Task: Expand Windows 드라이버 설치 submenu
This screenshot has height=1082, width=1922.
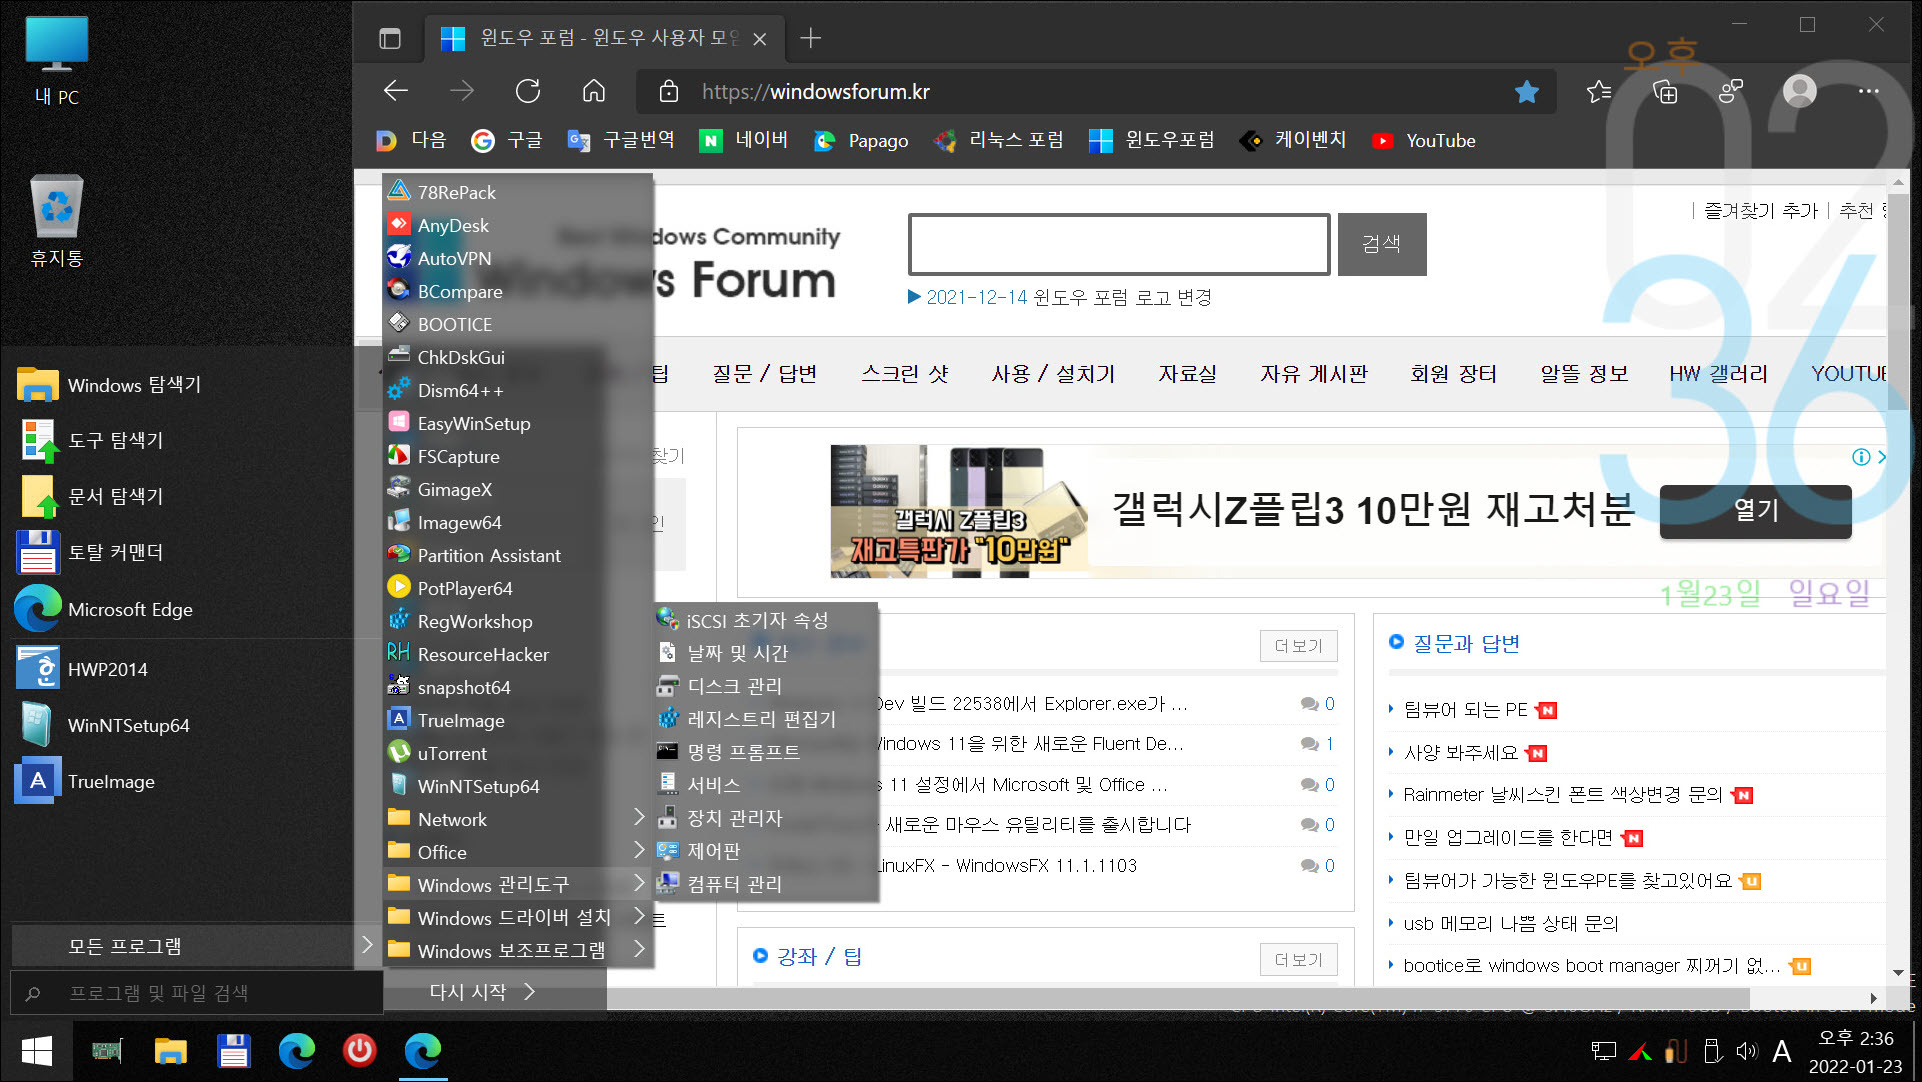Action: tap(517, 918)
